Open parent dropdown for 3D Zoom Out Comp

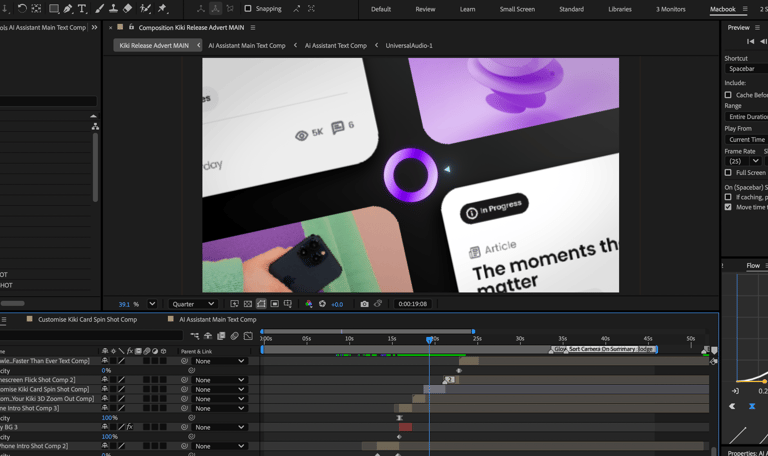coord(219,399)
